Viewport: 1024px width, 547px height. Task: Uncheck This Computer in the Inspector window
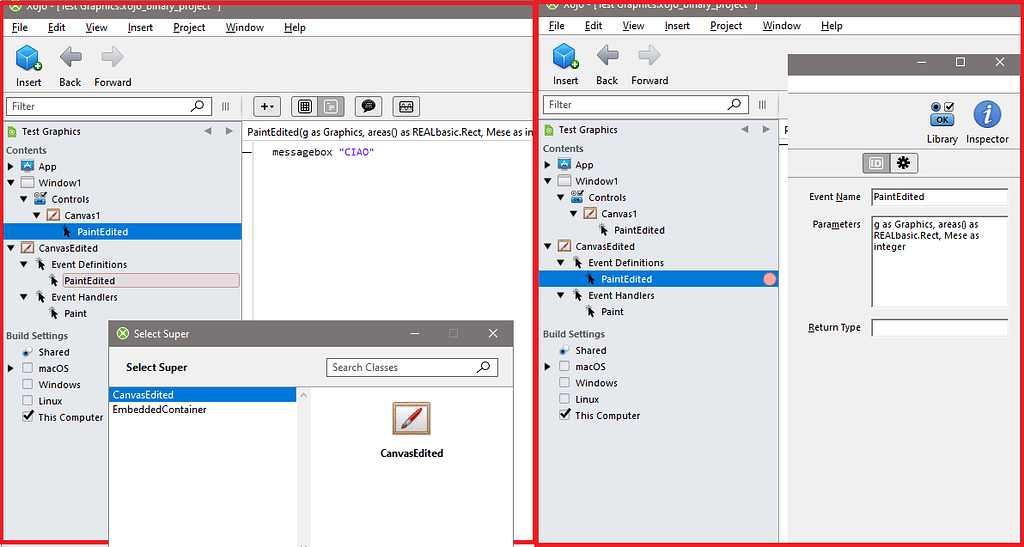564,415
